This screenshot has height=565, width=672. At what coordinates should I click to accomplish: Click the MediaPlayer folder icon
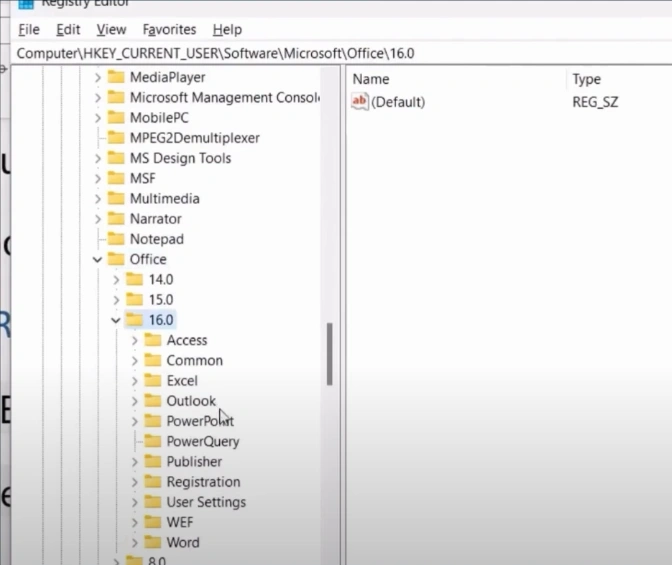pos(116,77)
